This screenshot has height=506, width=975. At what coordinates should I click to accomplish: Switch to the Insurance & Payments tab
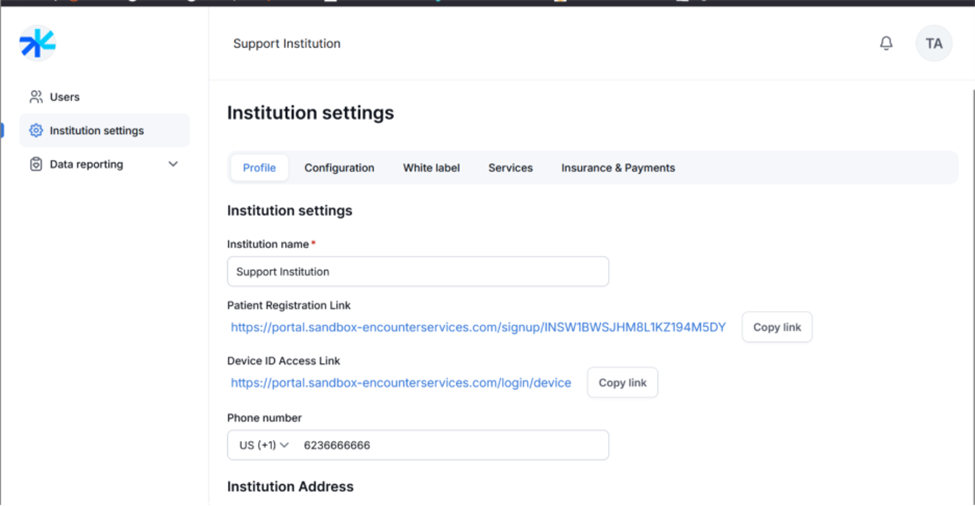(x=617, y=168)
